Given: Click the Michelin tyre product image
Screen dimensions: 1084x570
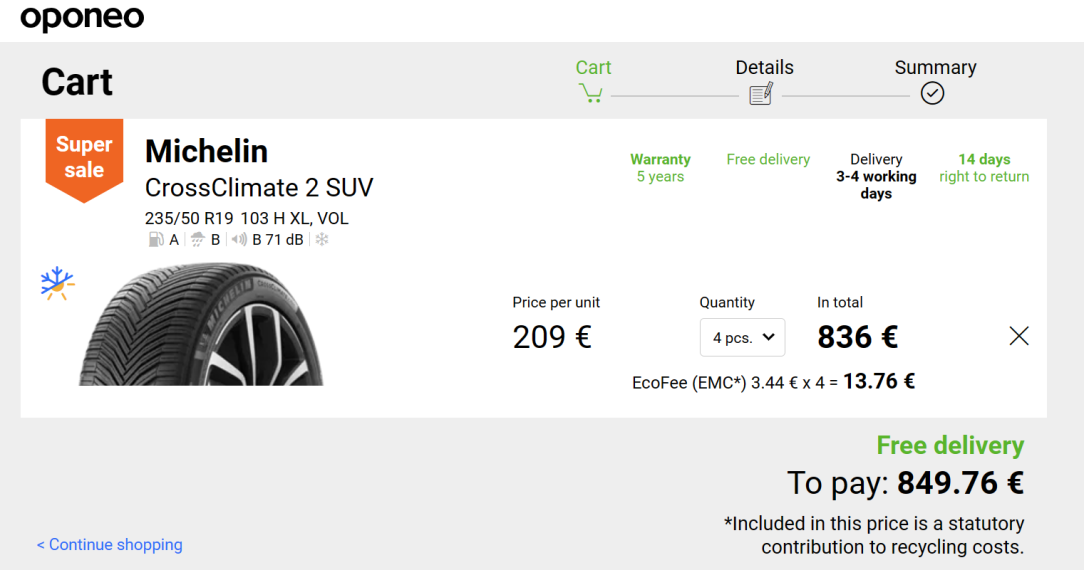Looking at the screenshot, I should (x=200, y=323).
